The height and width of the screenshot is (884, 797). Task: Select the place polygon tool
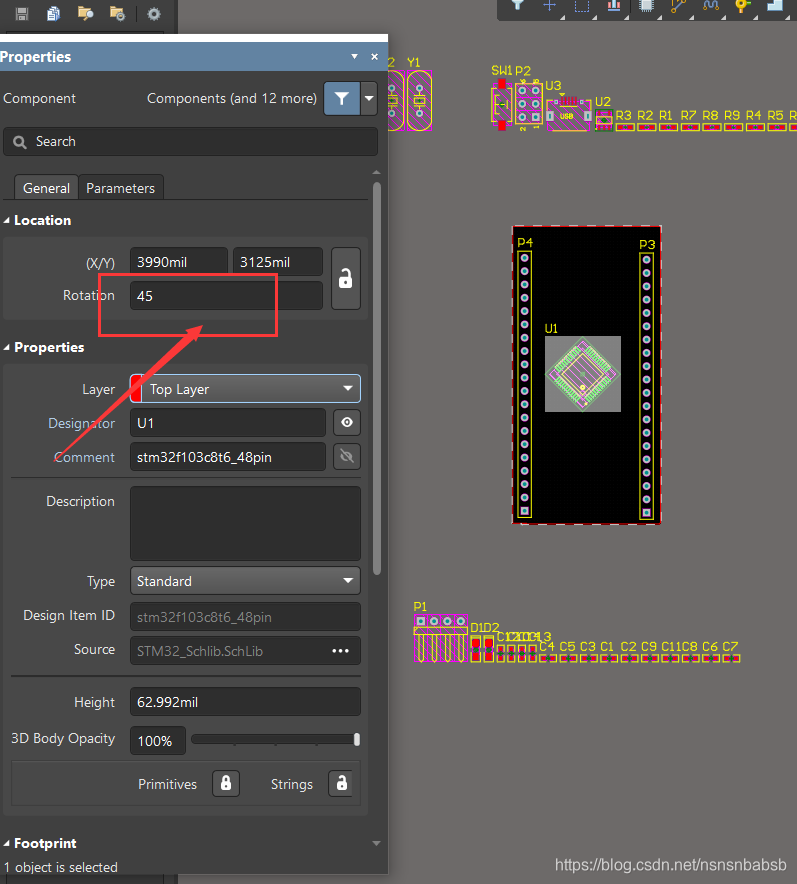pos(774,6)
